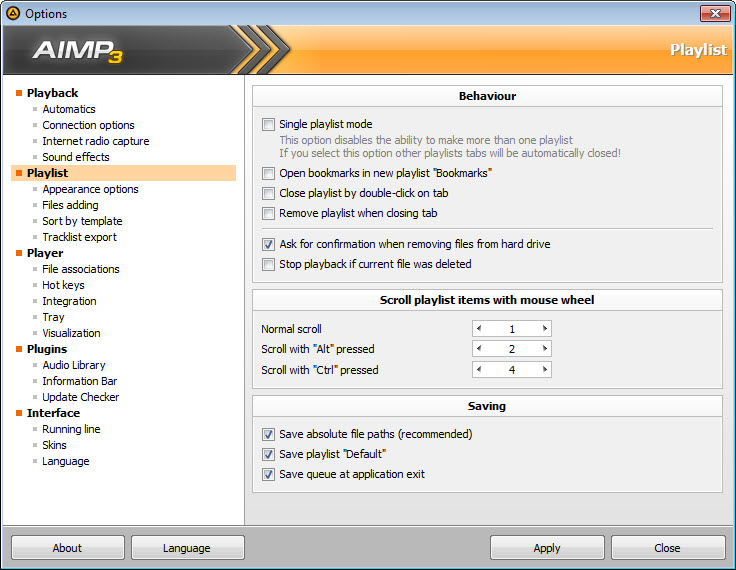Open File associations settings
736x570 pixels.
pyautogui.click(x=81, y=269)
